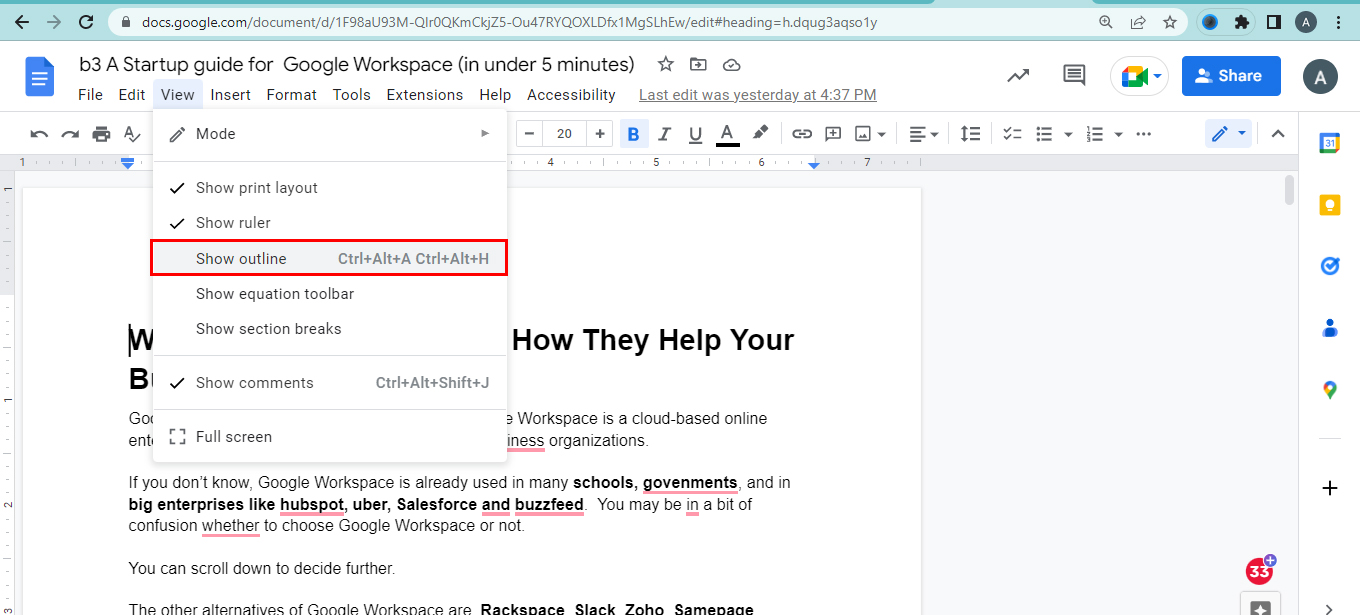Open the text alignment dropdown
1360x615 pixels.
(924, 134)
